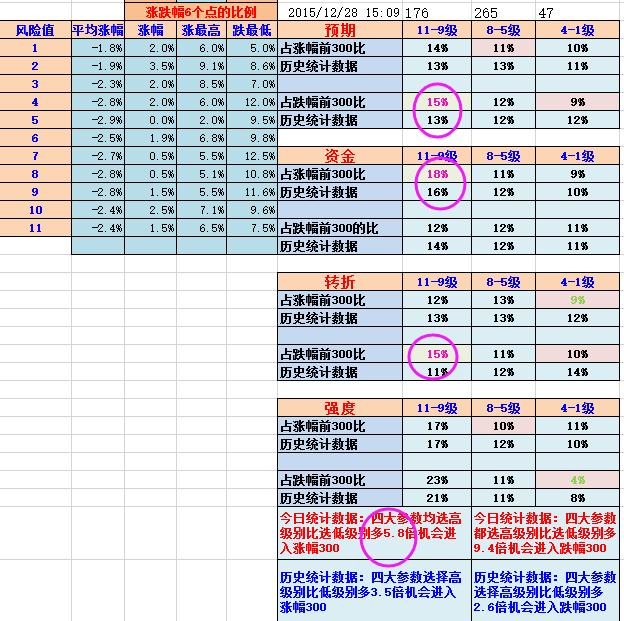Select the red note mentioning 9.4倍

[x=545, y=533]
